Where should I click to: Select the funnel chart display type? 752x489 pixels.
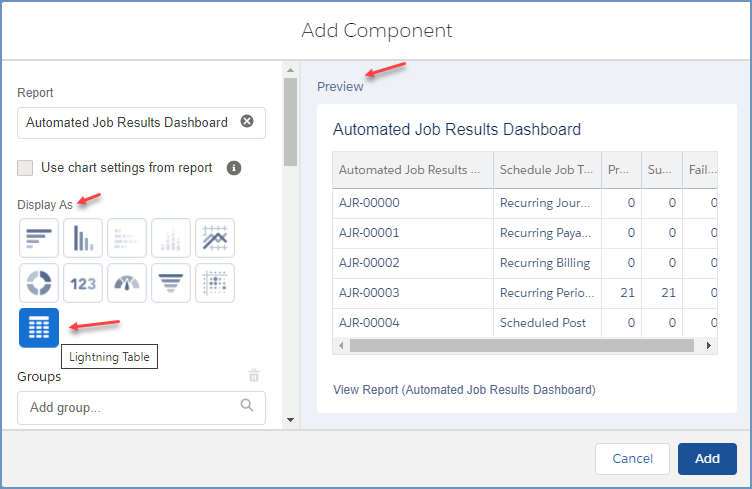click(x=171, y=283)
